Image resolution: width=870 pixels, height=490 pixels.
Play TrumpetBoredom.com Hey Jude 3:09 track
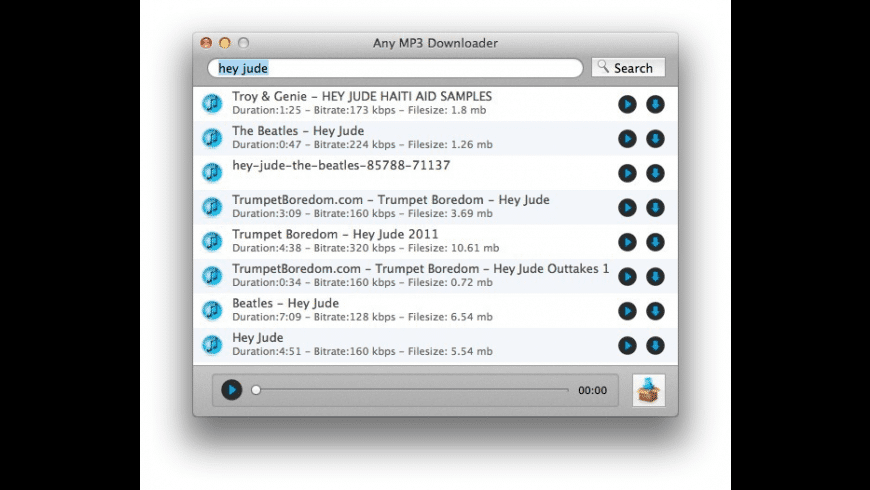[x=627, y=208]
